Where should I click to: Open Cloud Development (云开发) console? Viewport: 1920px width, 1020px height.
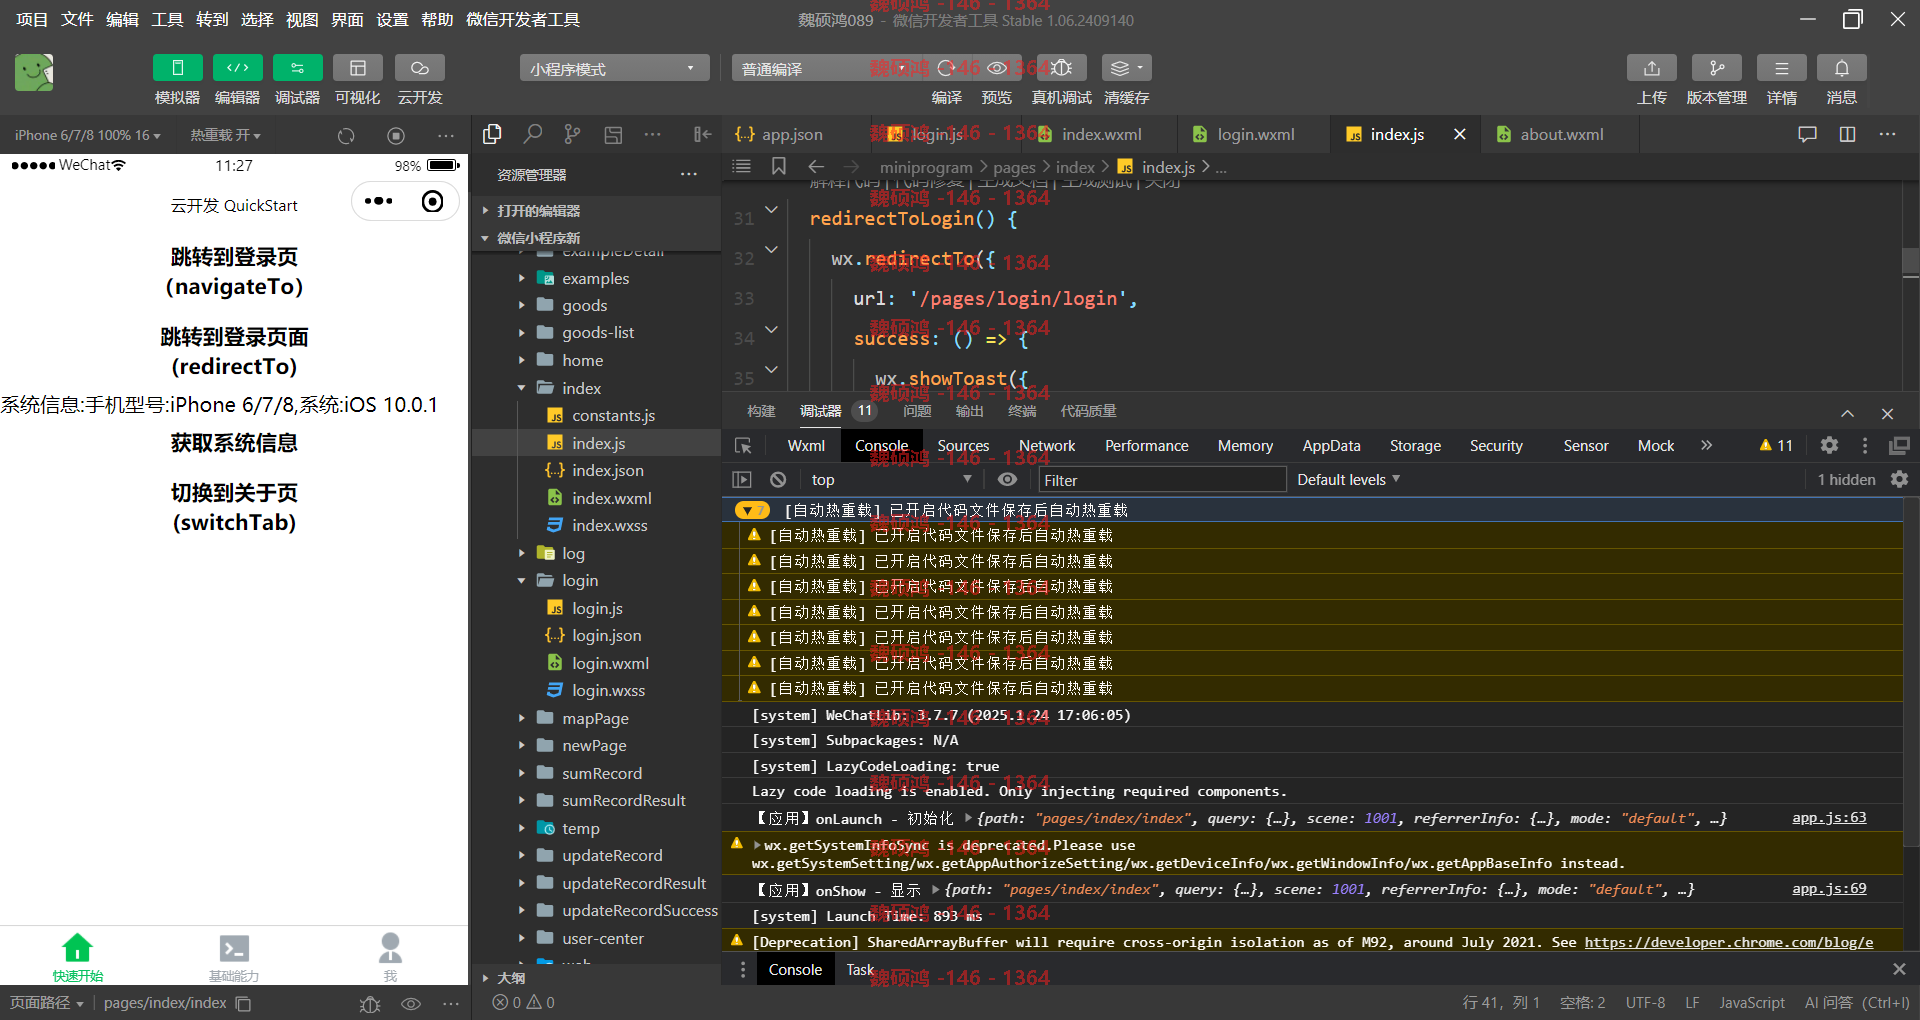(419, 68)
